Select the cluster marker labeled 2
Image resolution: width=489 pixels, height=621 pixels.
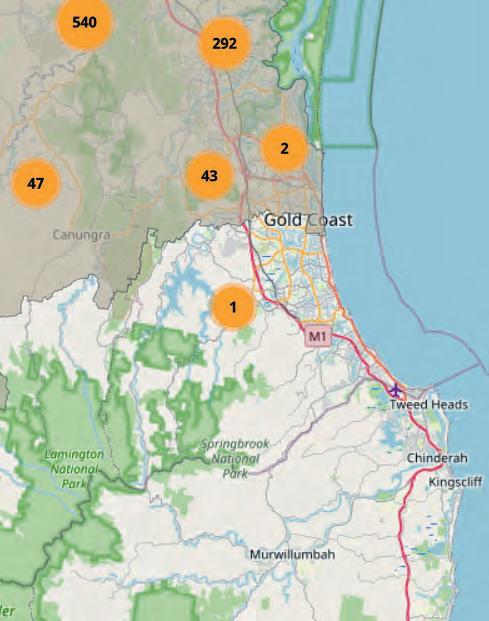(x=284, y=148)
